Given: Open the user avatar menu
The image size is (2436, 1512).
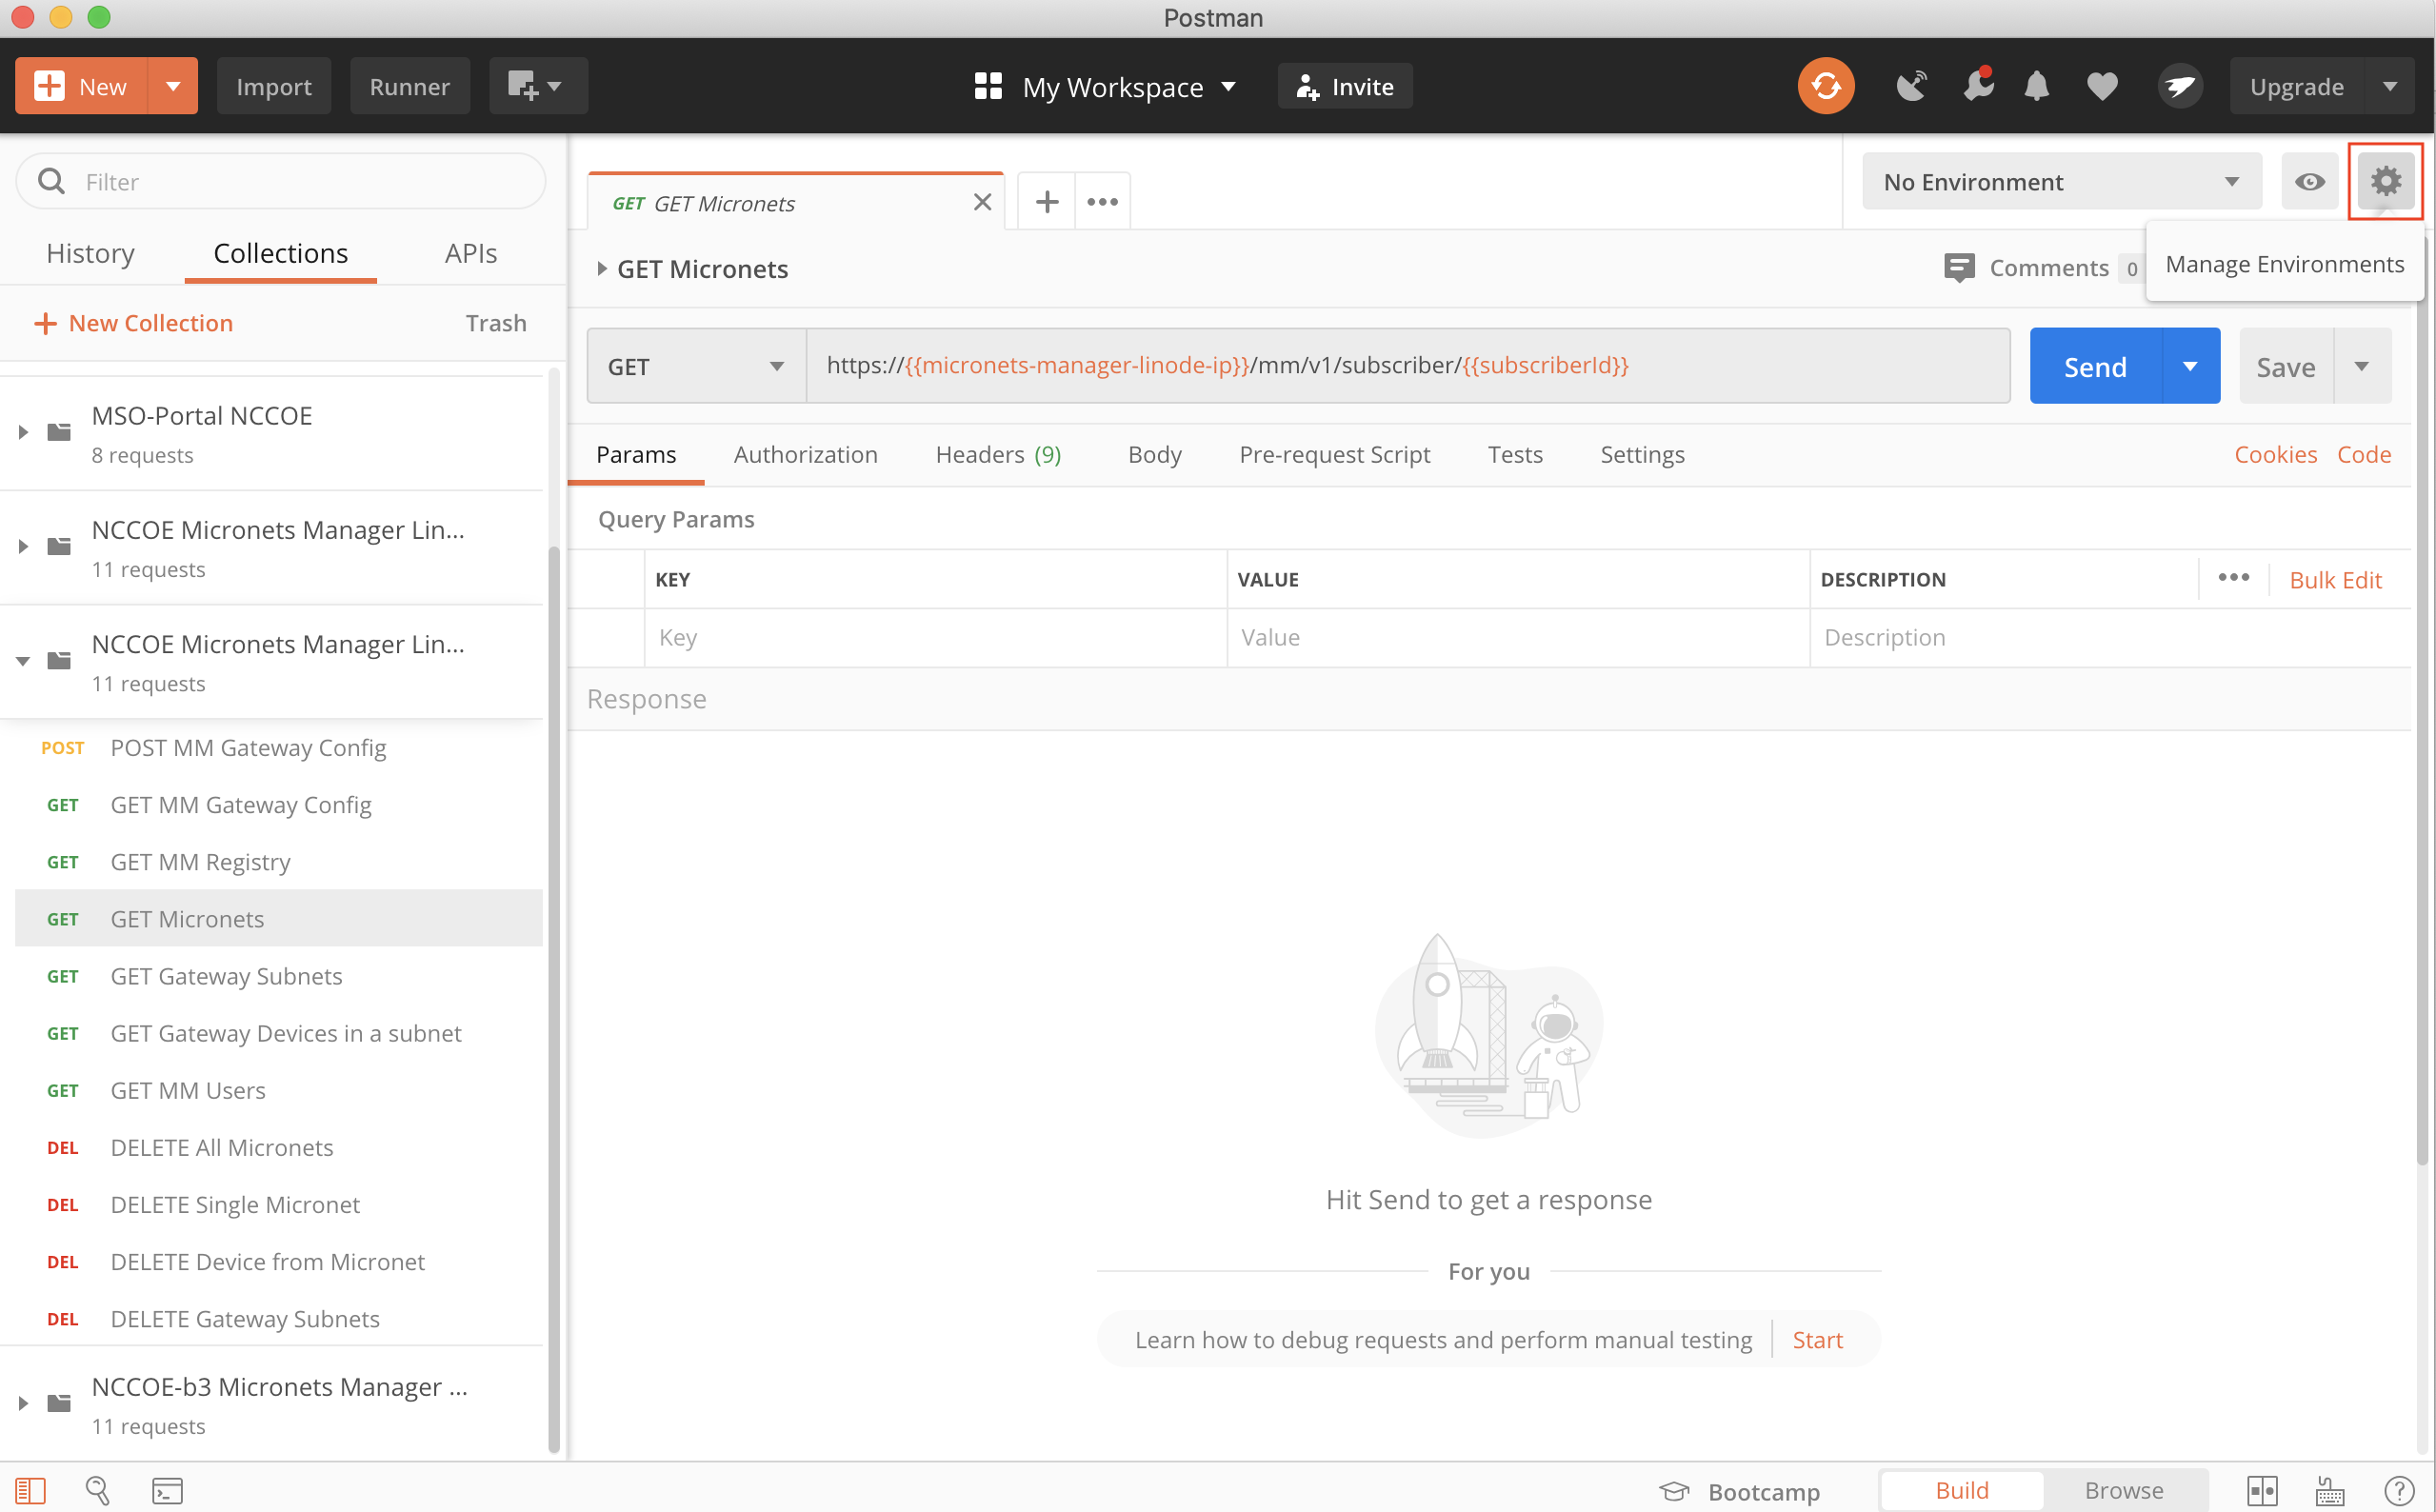Looking at the screenshot, I should pyautogui.click(x=2179, y=86).
